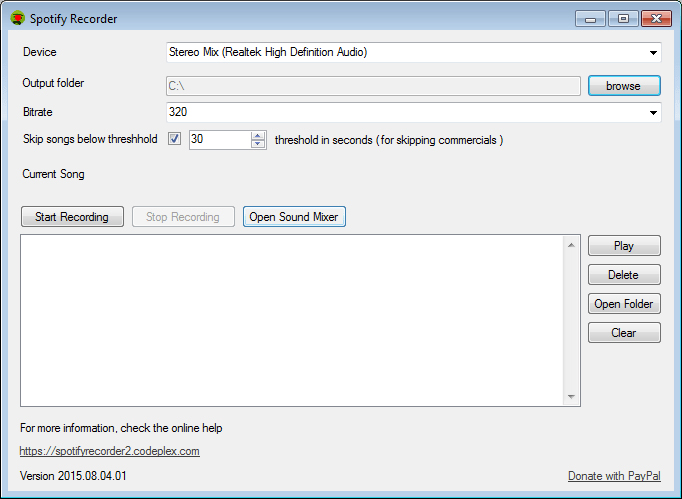Minimize the Spotify Recorder window
The height and width of the screenshot is (499, 682).
pos(590,19)
